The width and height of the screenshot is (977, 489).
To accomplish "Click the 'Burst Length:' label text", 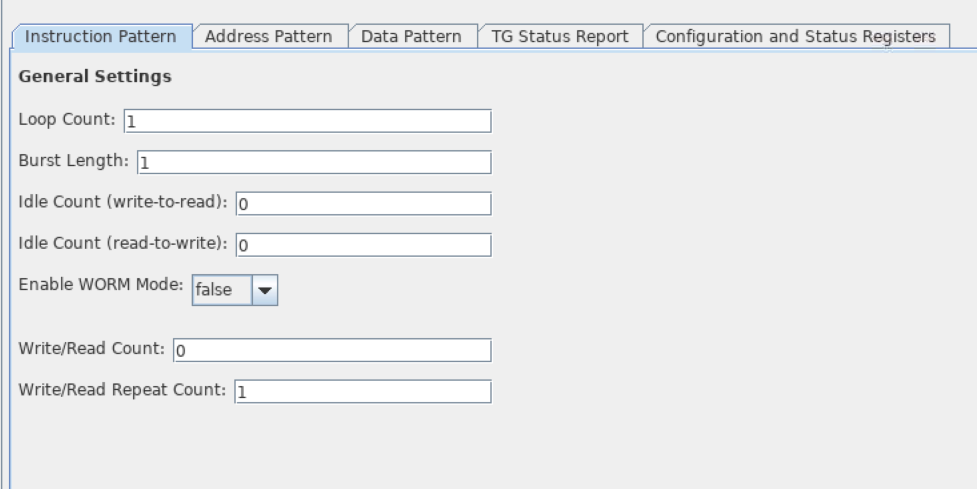I will click(74, 160).
